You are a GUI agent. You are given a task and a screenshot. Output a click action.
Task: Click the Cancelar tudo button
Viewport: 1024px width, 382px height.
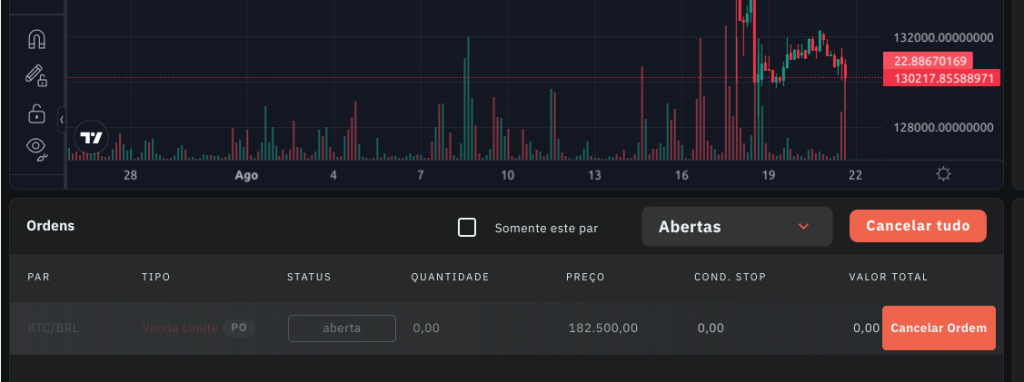point(918,226)
